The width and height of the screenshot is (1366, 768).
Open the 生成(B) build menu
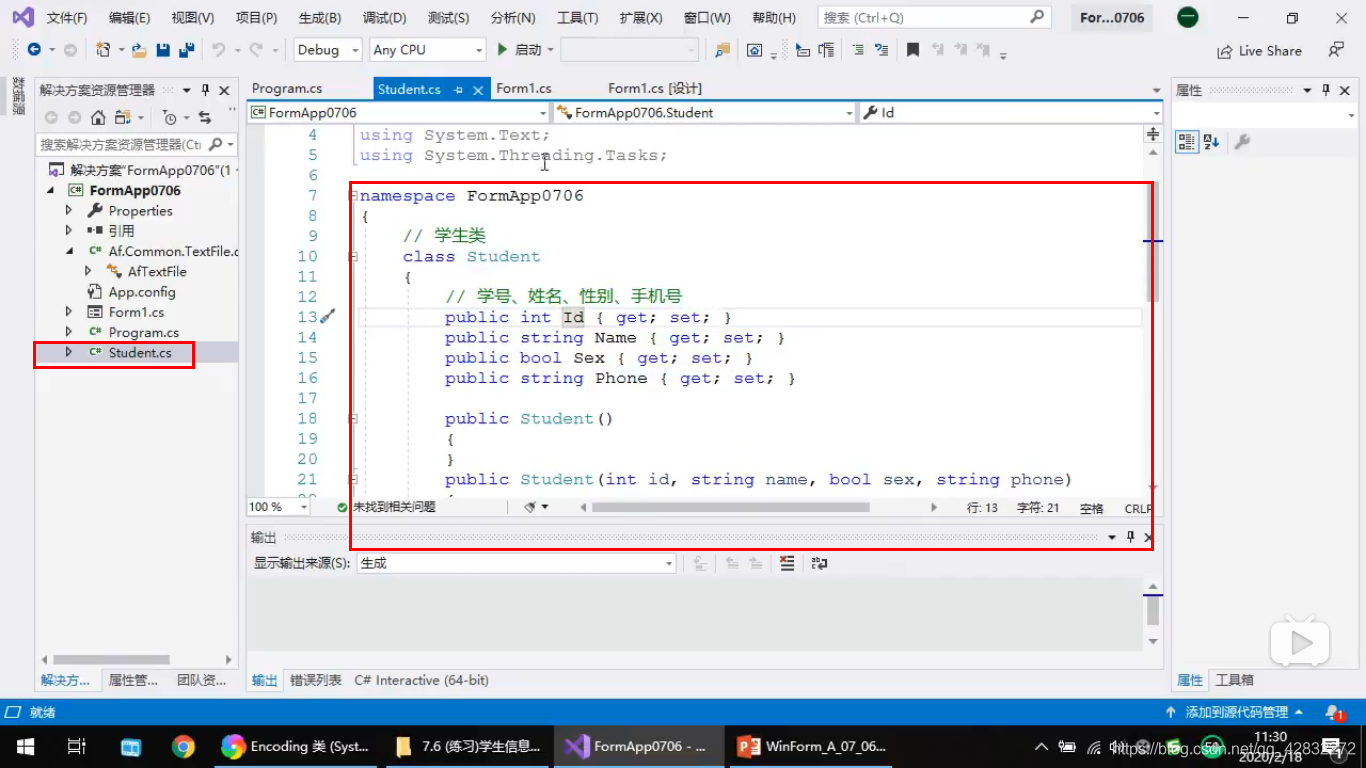319,18
